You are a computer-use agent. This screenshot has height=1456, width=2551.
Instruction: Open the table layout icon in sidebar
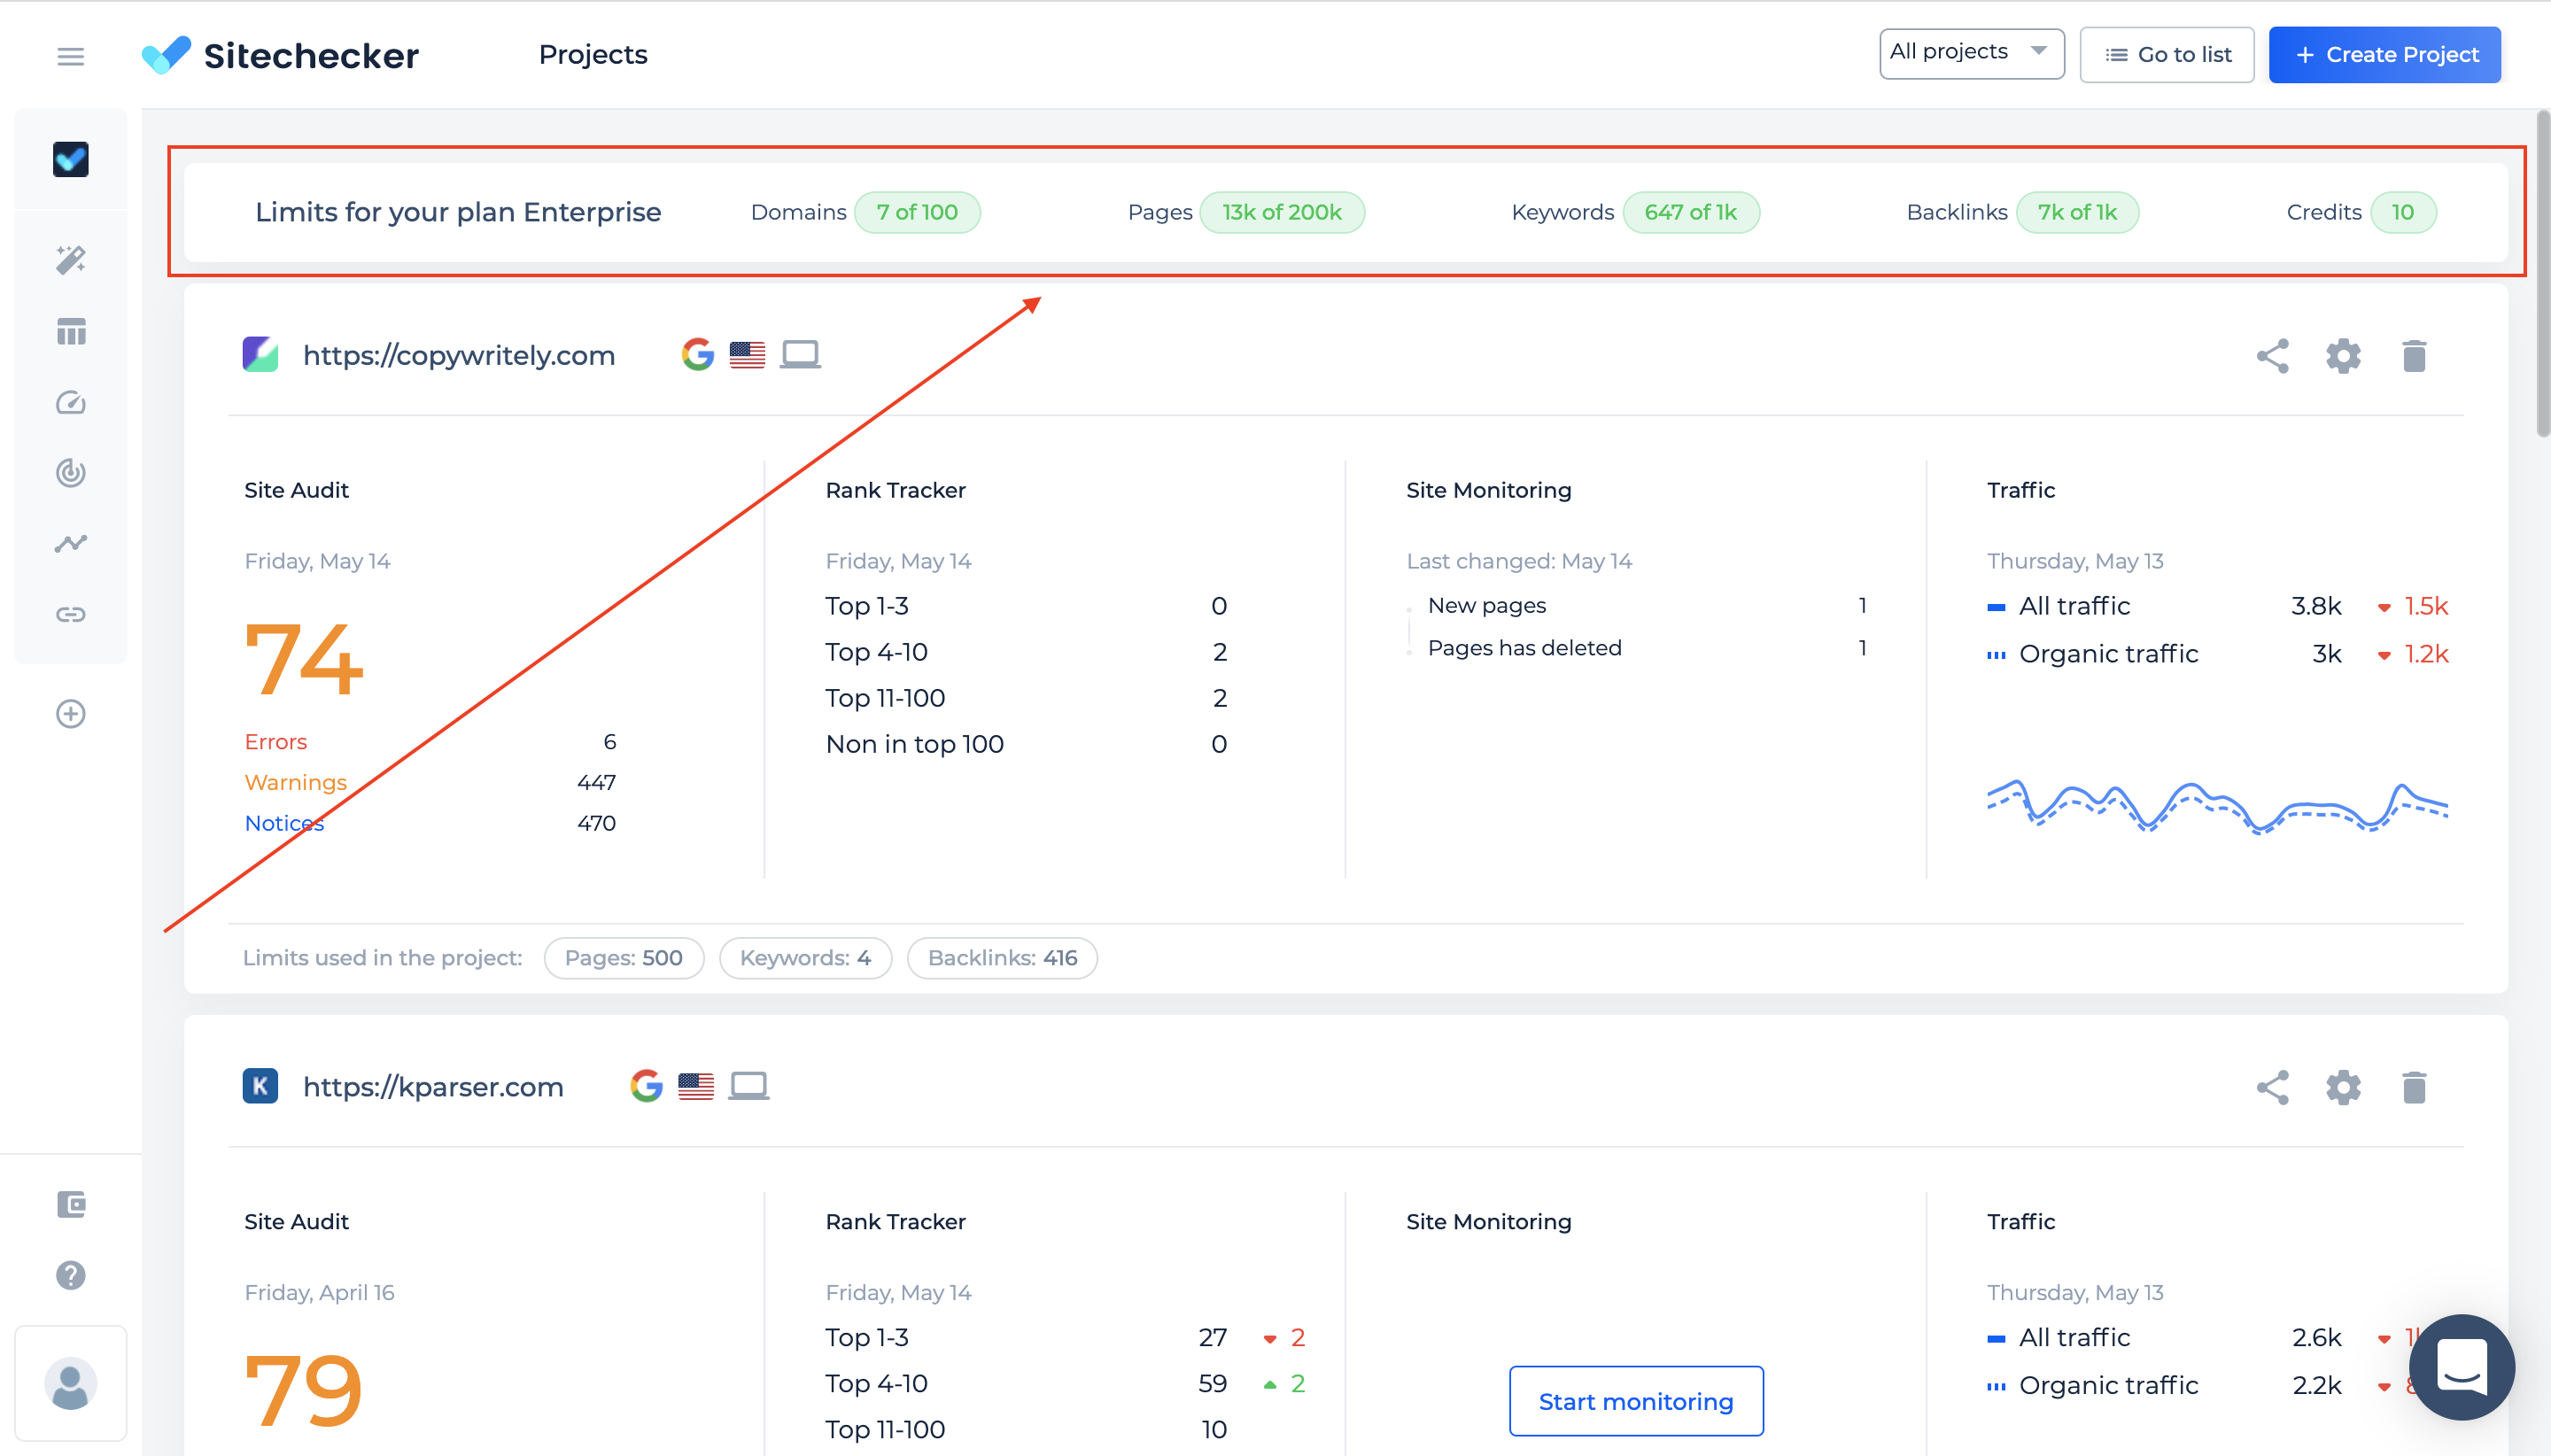point(70,331)
